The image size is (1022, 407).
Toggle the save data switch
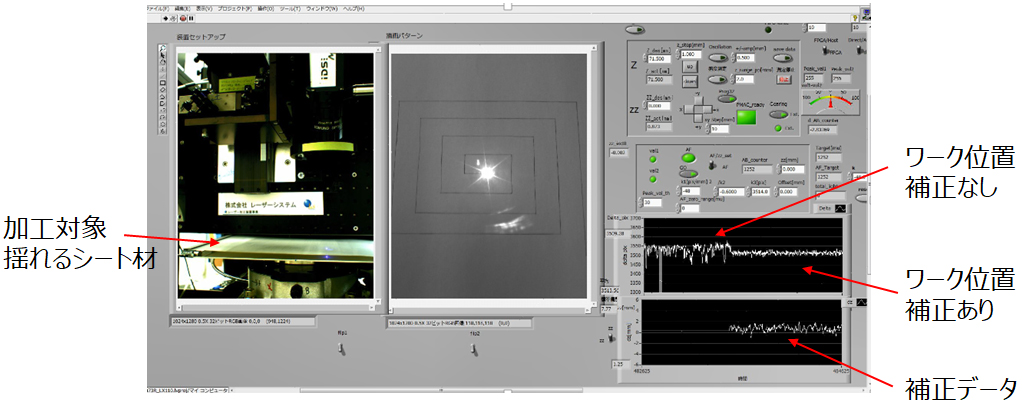[x=782, y=58]
